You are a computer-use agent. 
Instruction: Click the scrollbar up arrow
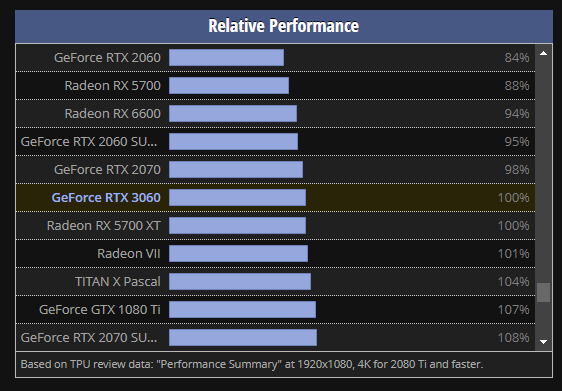pos(543,53)
